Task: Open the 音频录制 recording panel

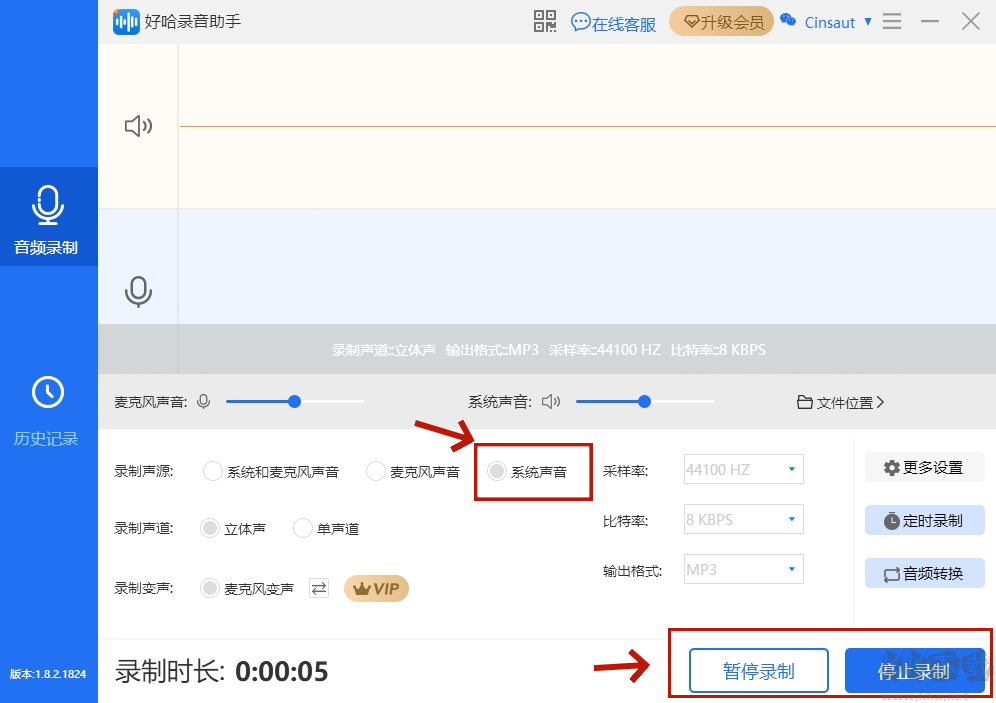Action: [48, 217]
